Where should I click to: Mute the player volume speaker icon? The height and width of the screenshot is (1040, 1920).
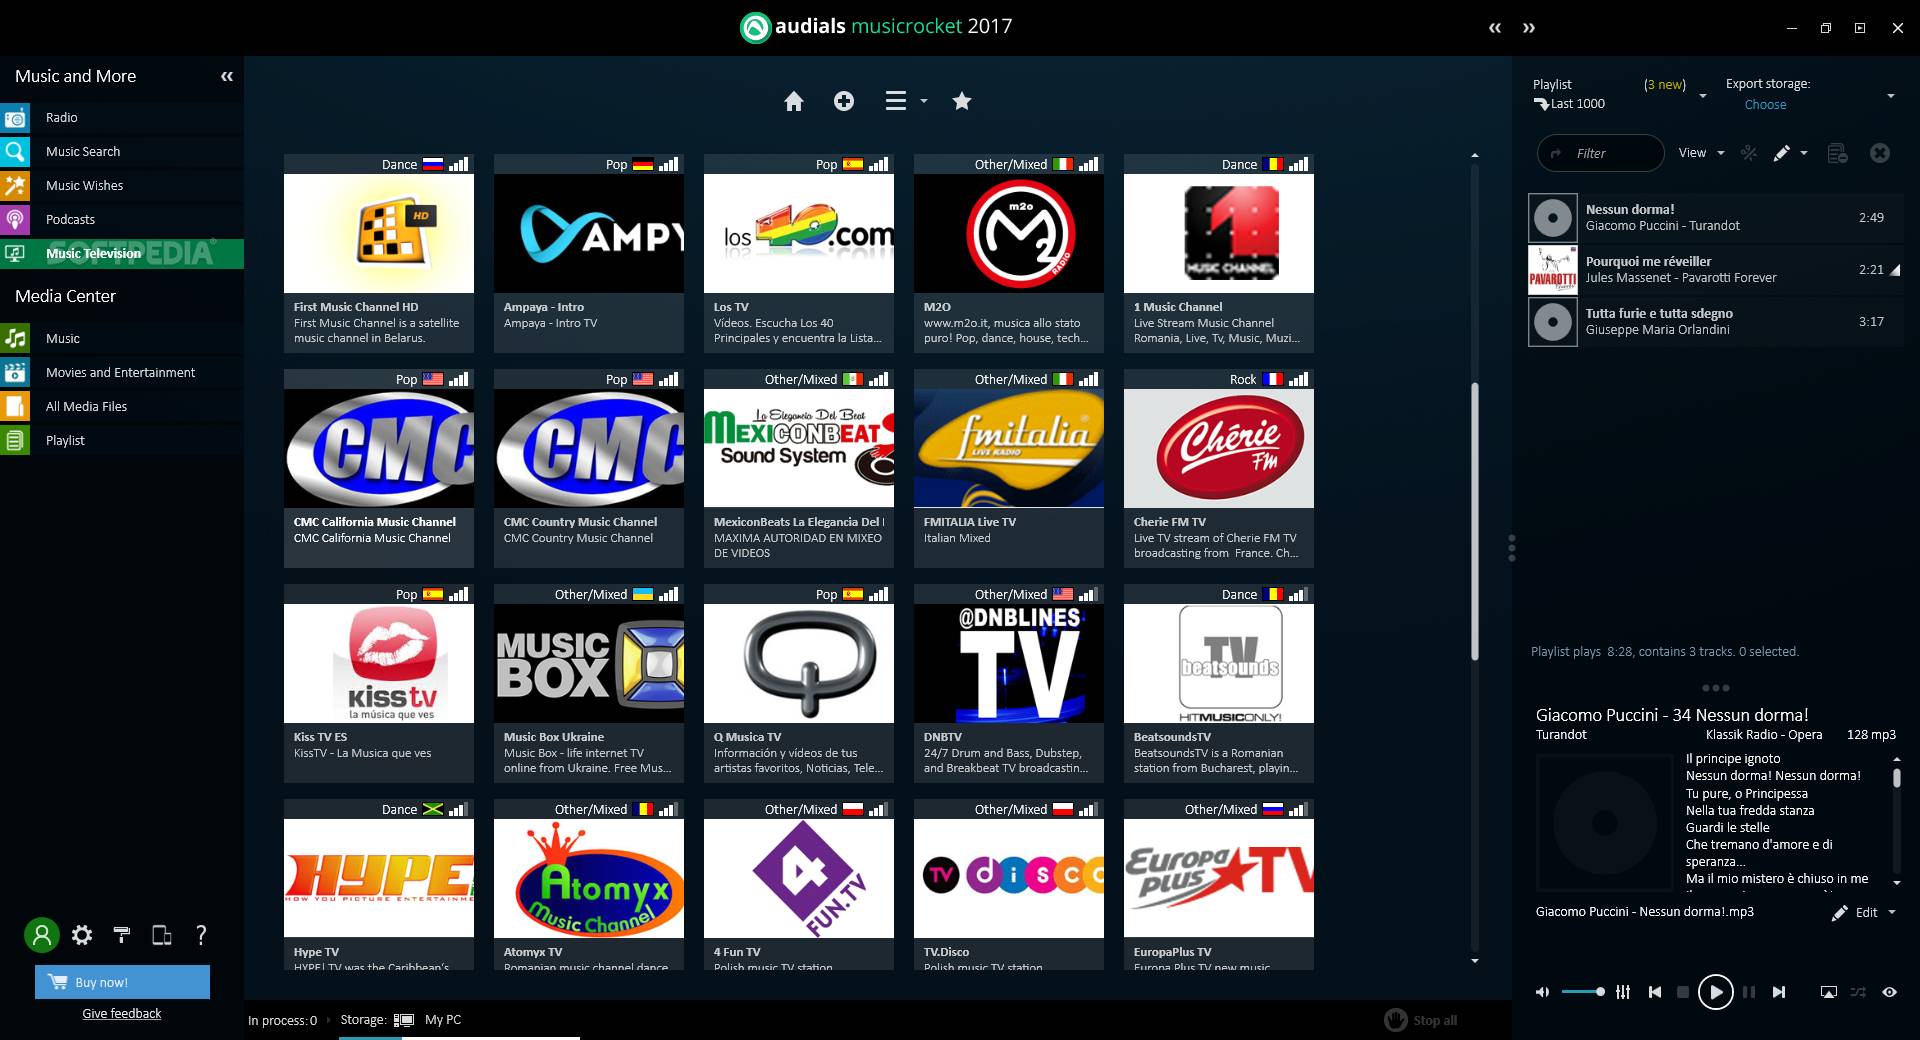1542,992
